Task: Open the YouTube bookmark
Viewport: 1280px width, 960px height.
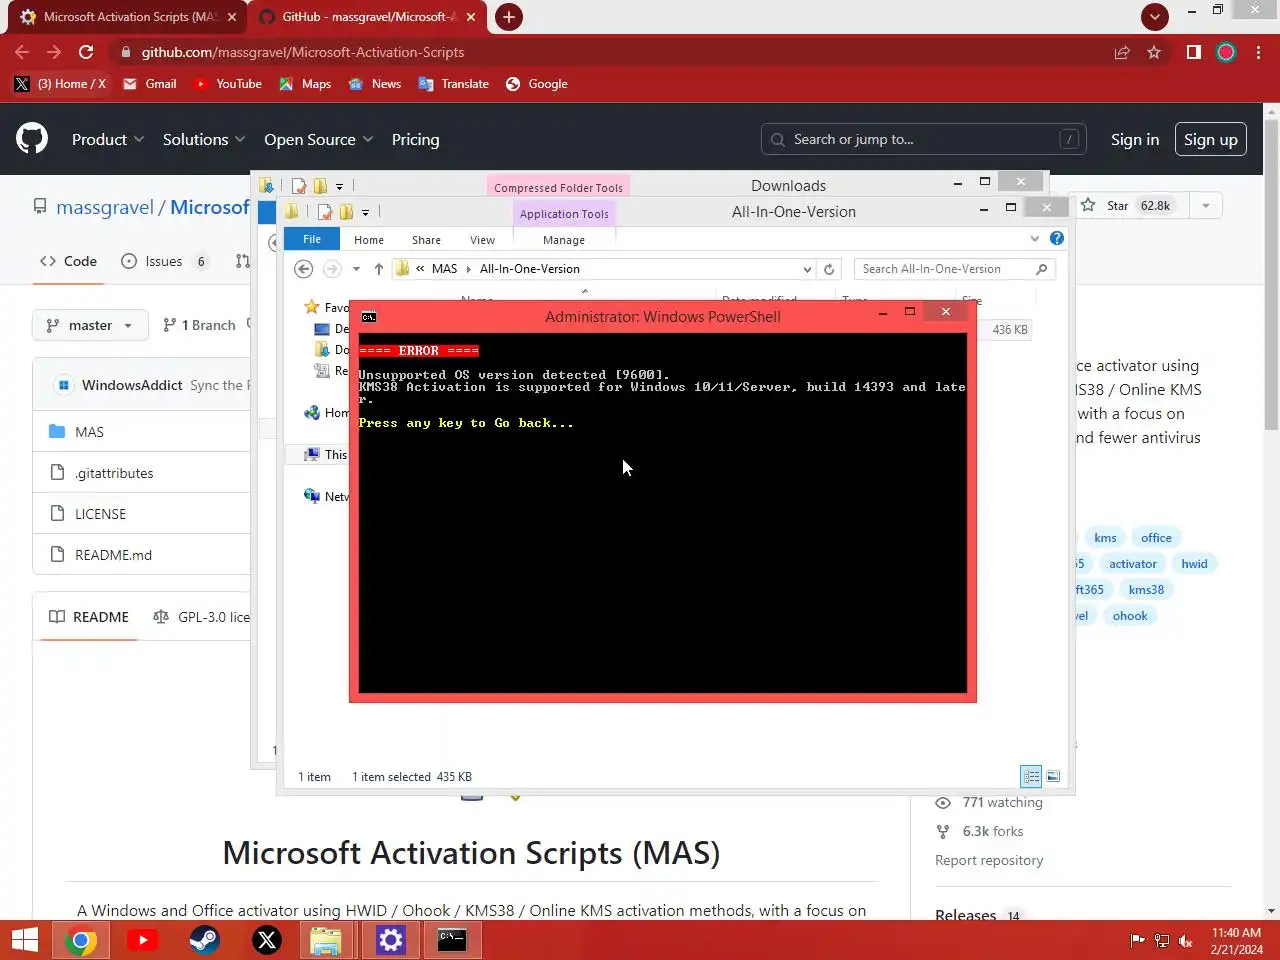Action: [x=228, y=84]
